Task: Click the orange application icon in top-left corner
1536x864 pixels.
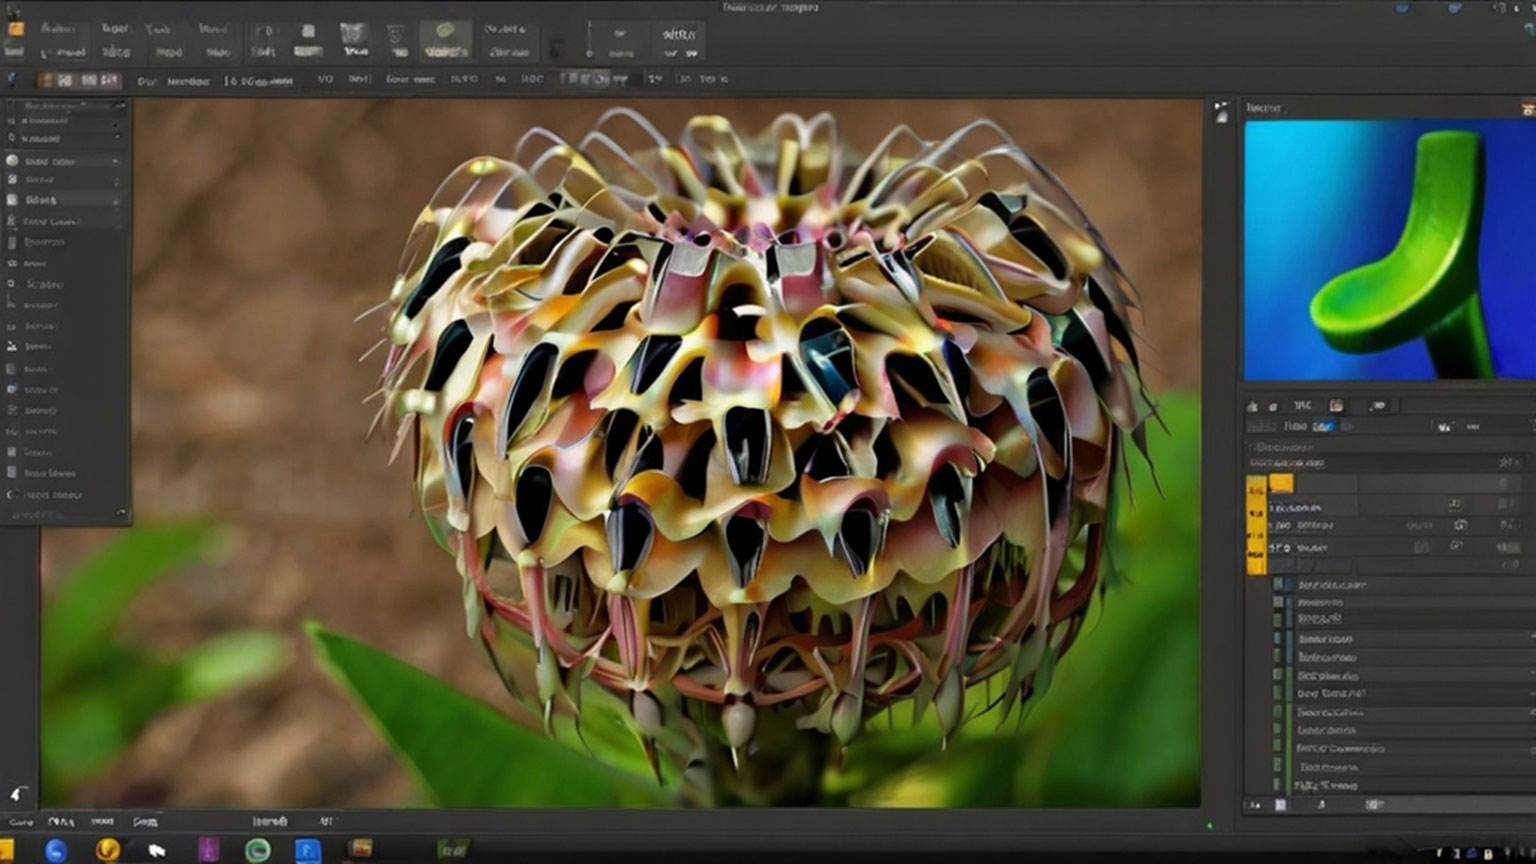Action: pyautogui.click(x=14, y=29)
